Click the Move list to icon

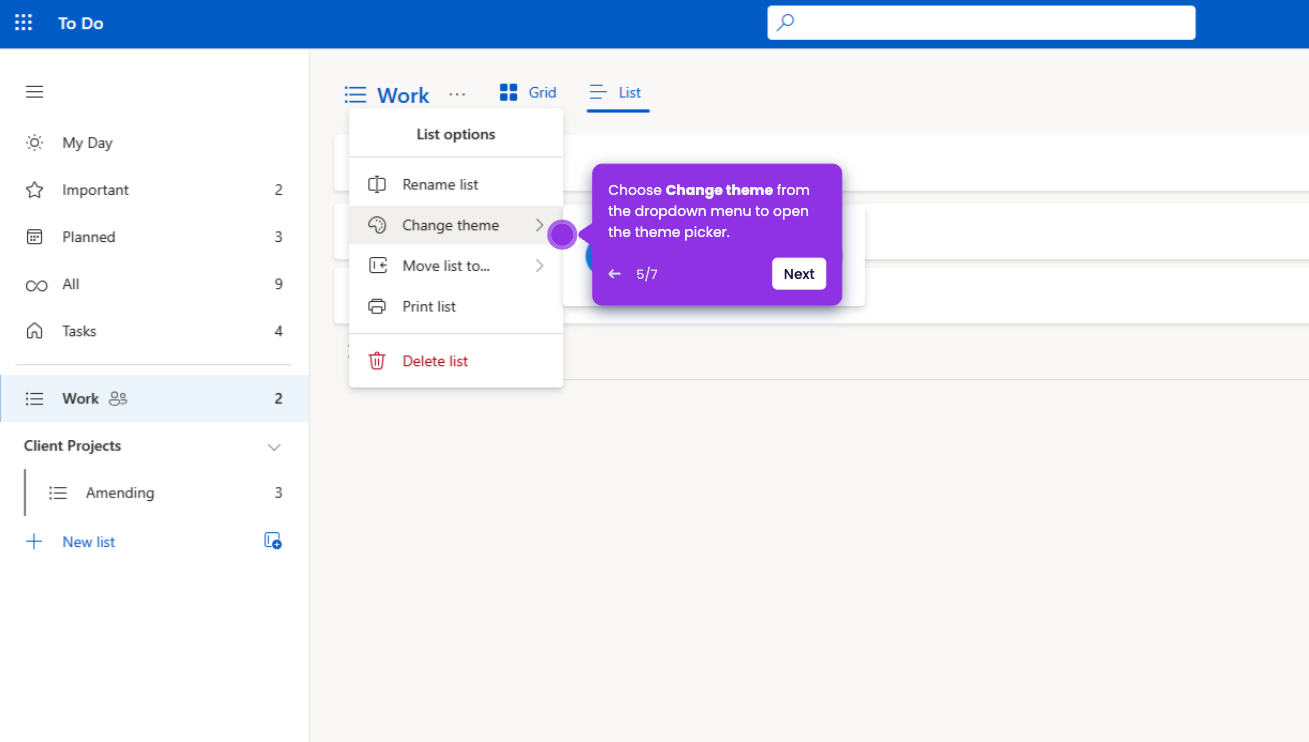click(x=377, y=266)
